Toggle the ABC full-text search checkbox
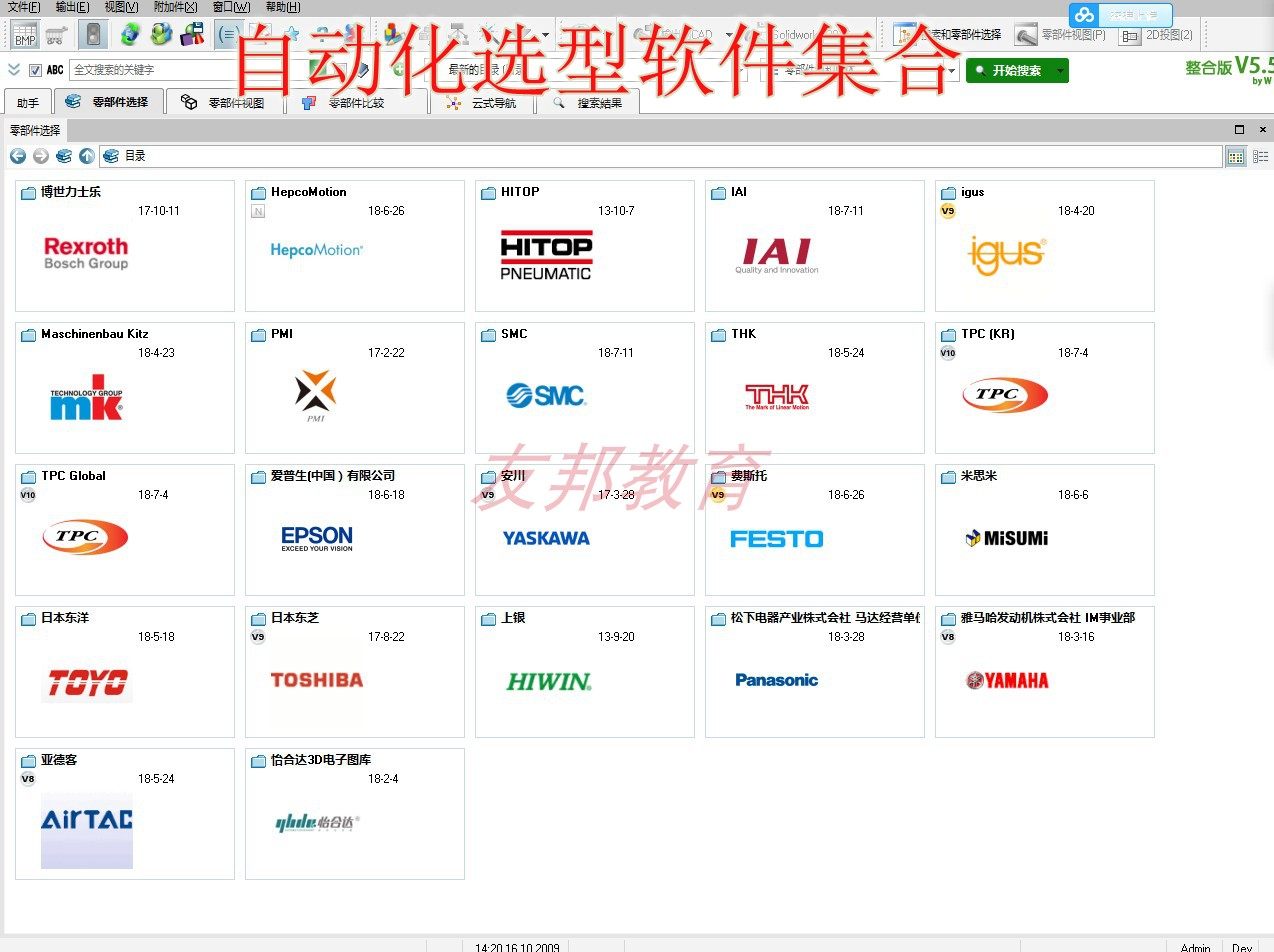 click(x=36, y=70)
